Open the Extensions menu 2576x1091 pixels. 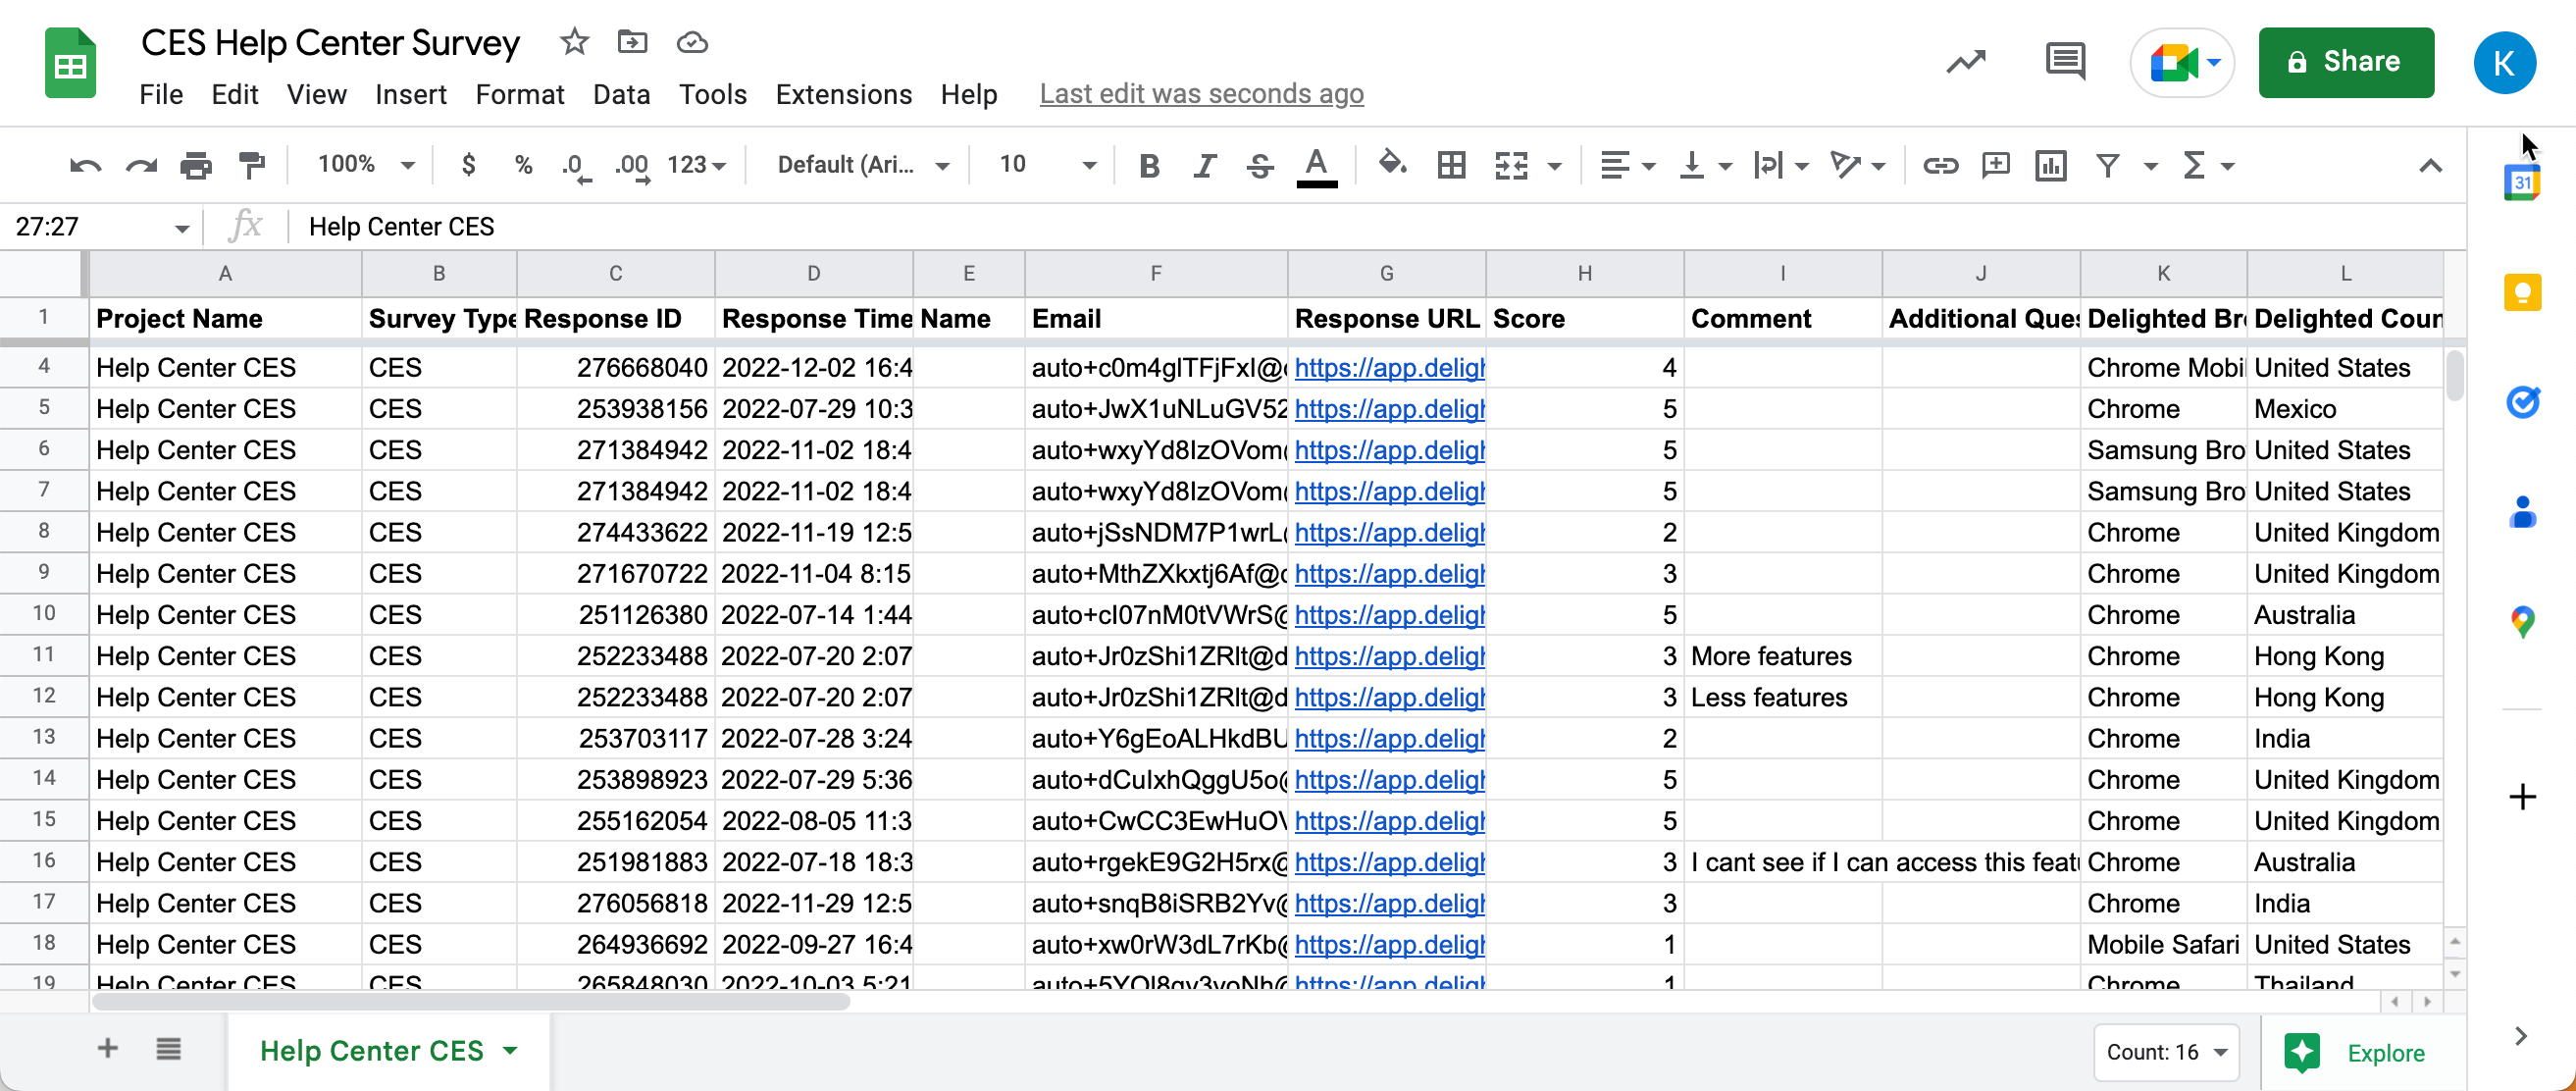click(843, 94)
